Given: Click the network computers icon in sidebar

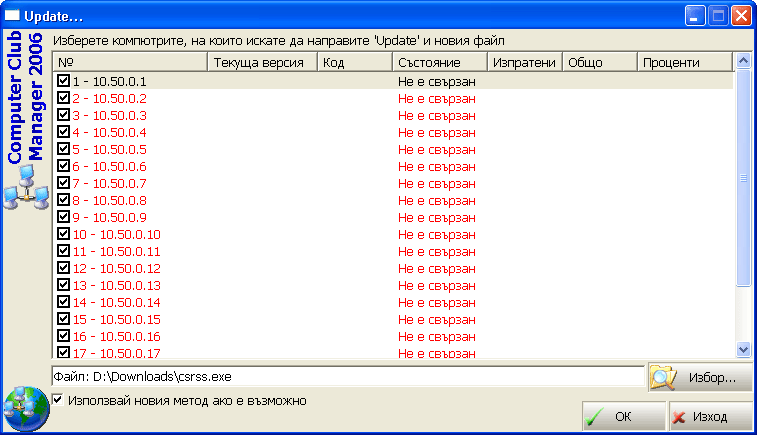Looking at the screenshot, I should 26,187.
